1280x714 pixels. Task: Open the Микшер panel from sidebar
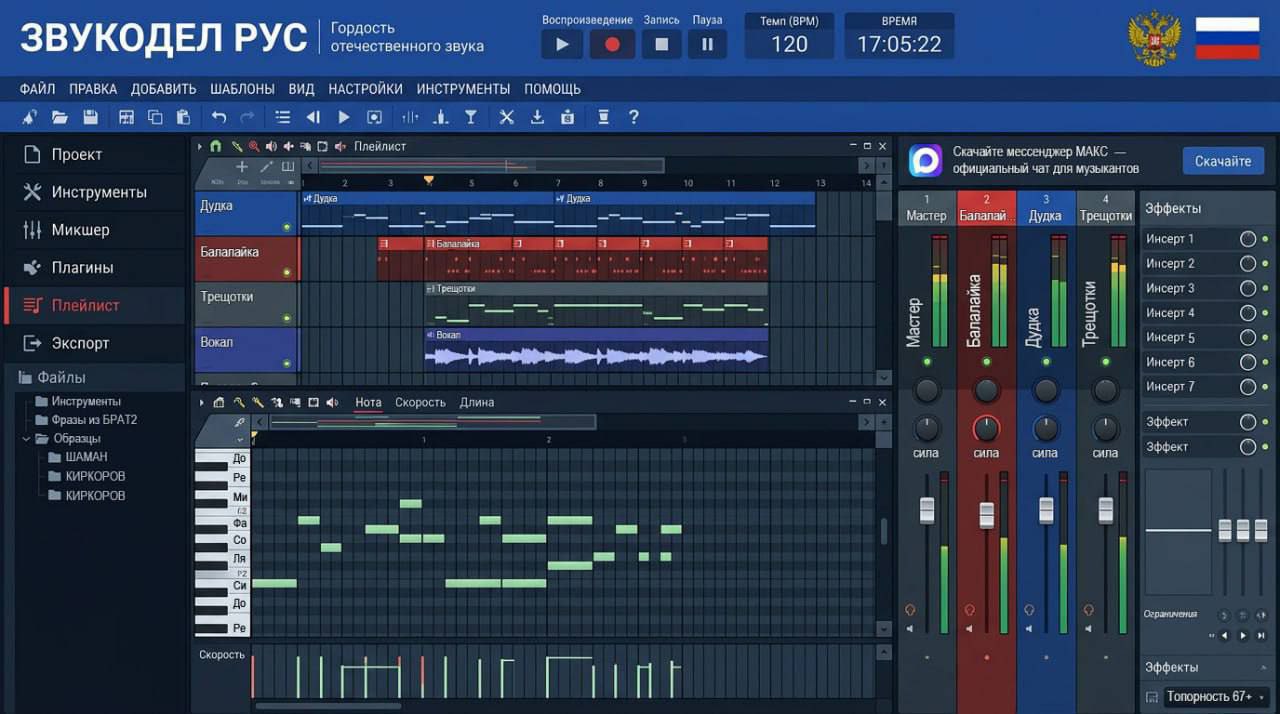tap(80, 230)
